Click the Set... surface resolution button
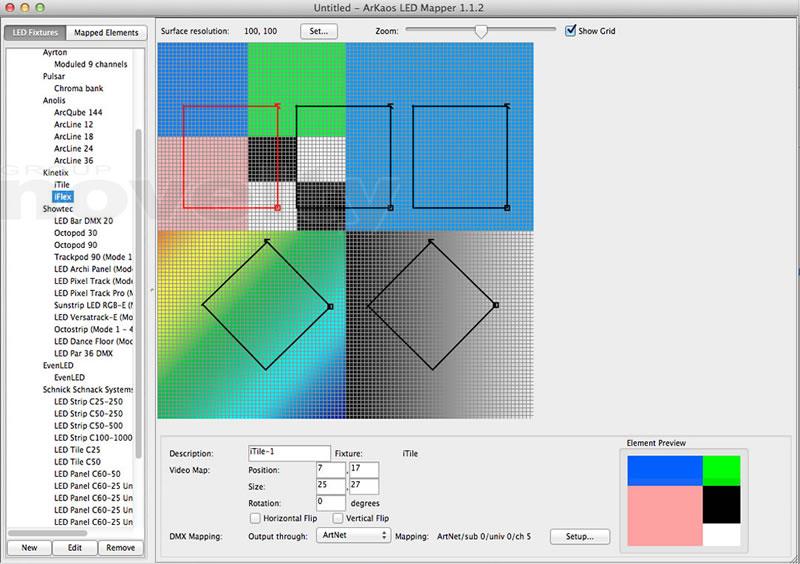The width and height of the screenshot is (800, 564). tap(319, 31)
